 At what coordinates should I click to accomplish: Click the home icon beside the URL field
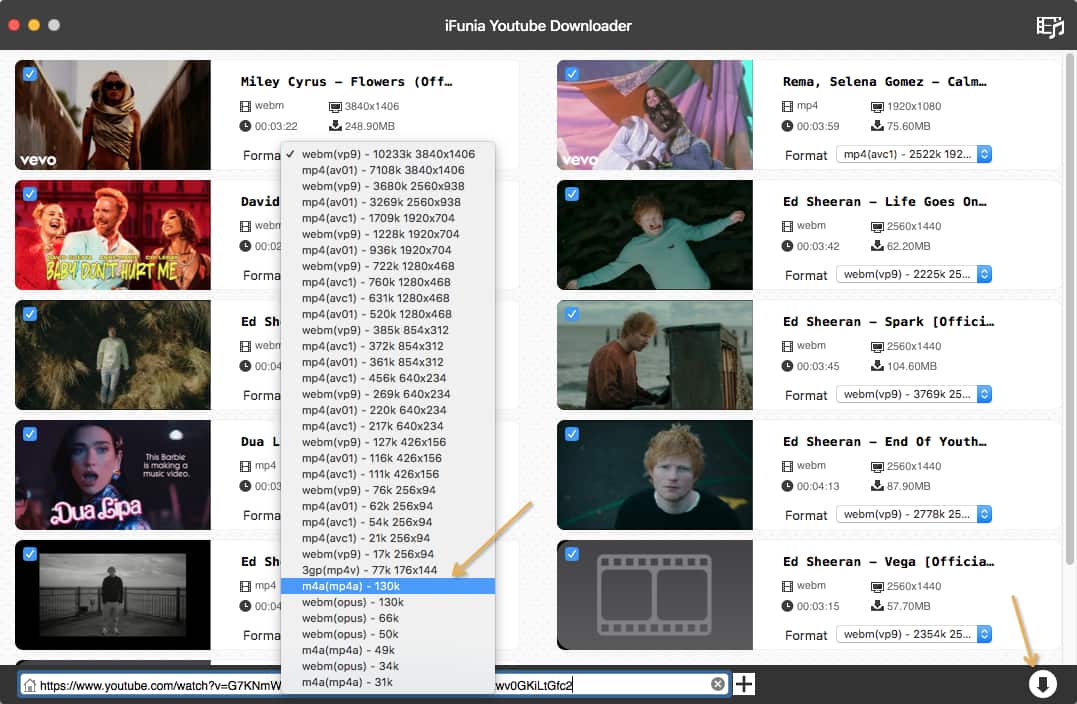point(30,685)
